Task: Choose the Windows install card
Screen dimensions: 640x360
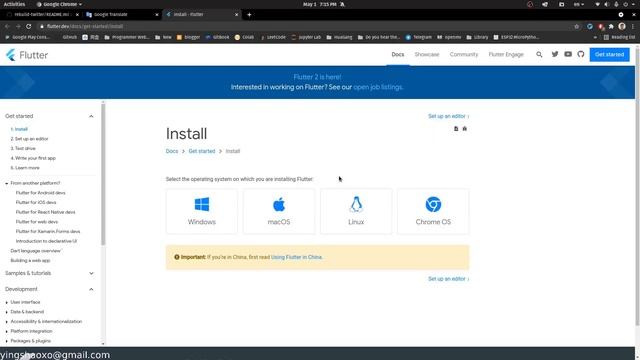Action: (x=202, y=211)
